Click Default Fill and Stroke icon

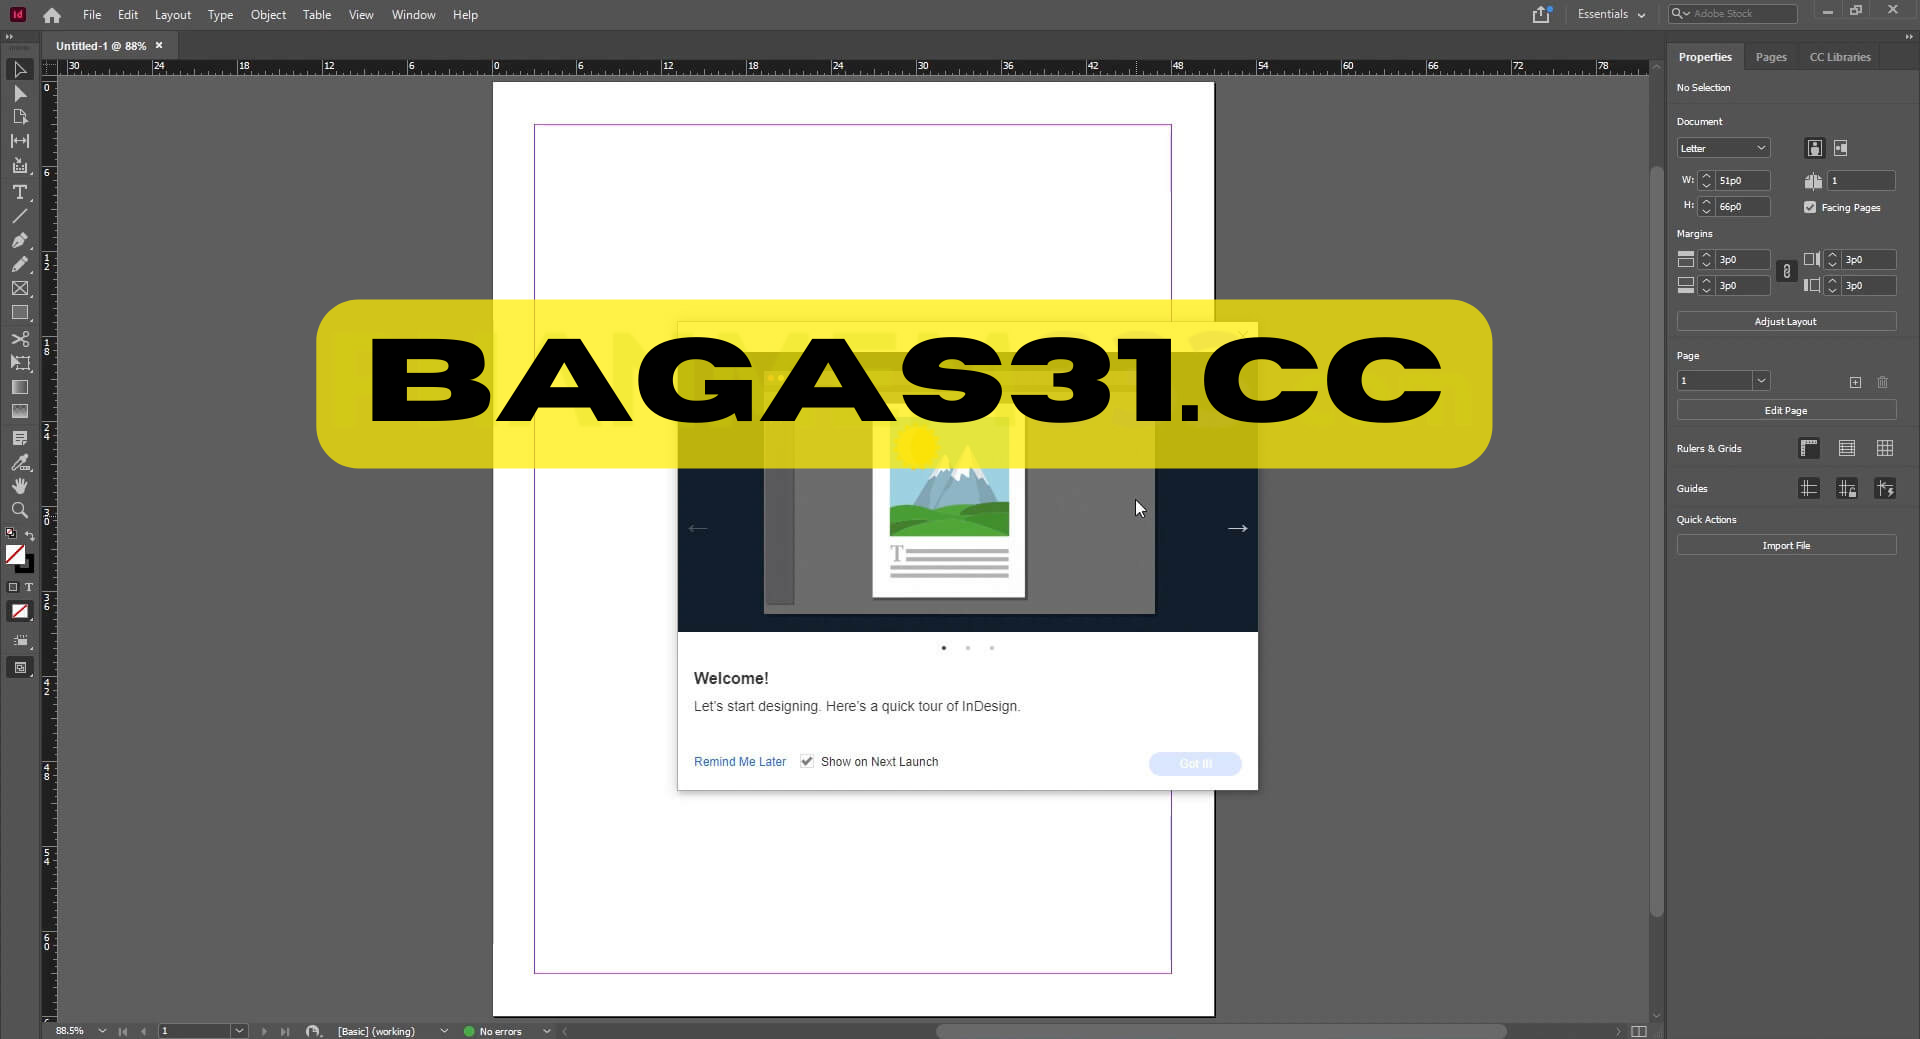(x=10, y=534)
